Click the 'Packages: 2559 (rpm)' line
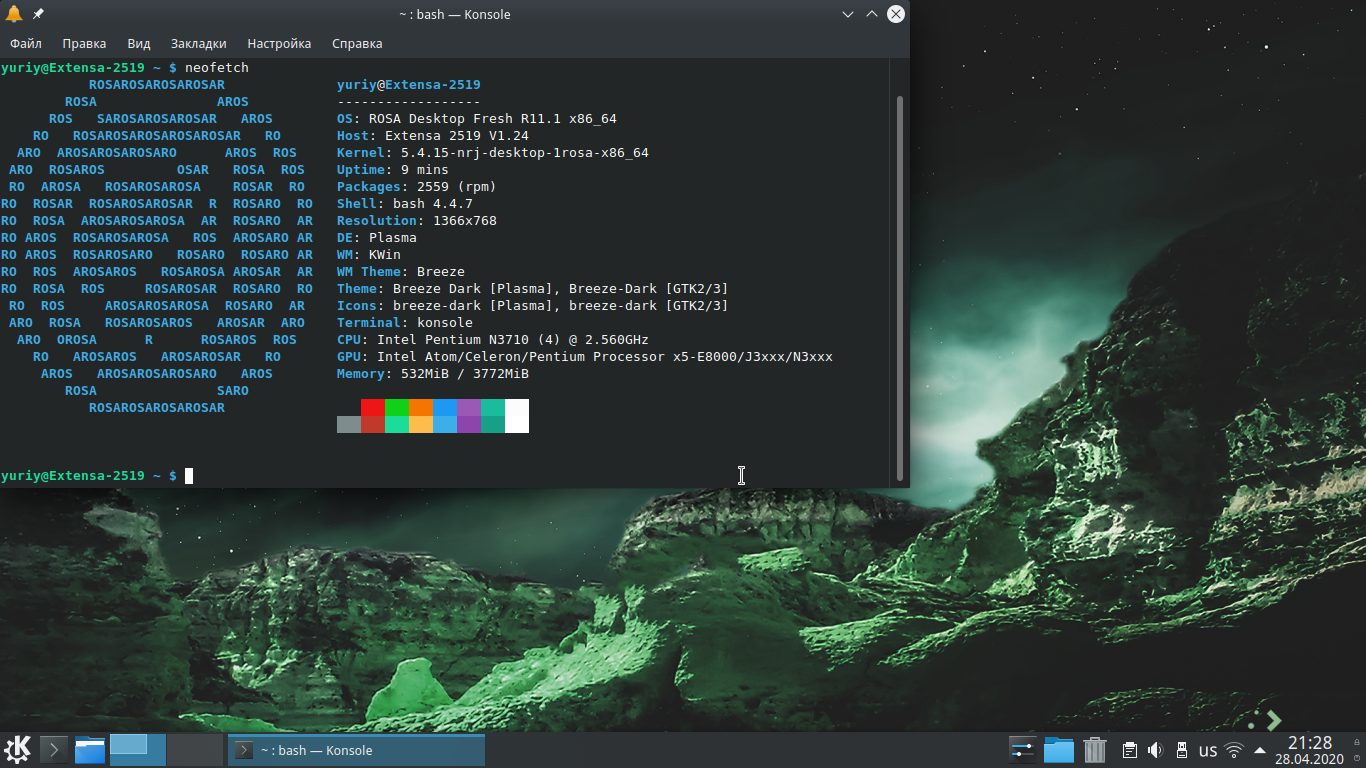 tap(417, 187)
